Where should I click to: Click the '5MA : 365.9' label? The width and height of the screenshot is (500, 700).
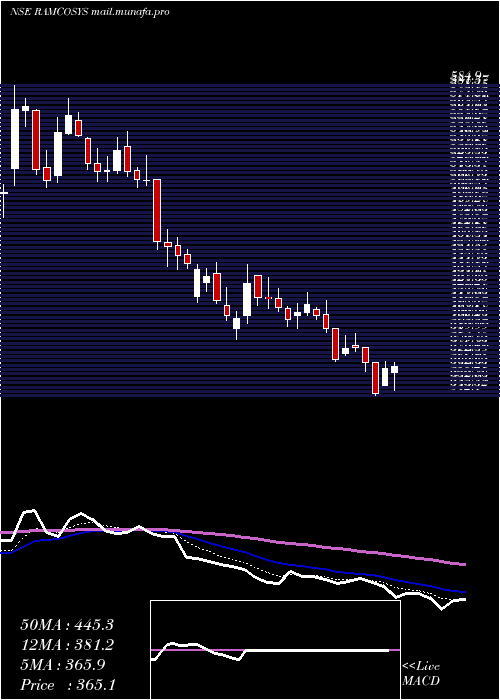62,665
